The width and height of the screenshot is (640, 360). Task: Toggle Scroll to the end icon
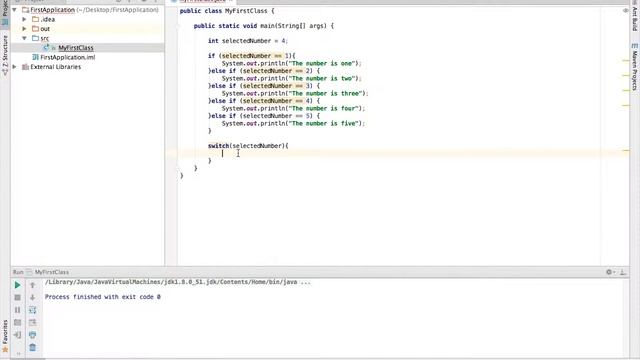33,322
